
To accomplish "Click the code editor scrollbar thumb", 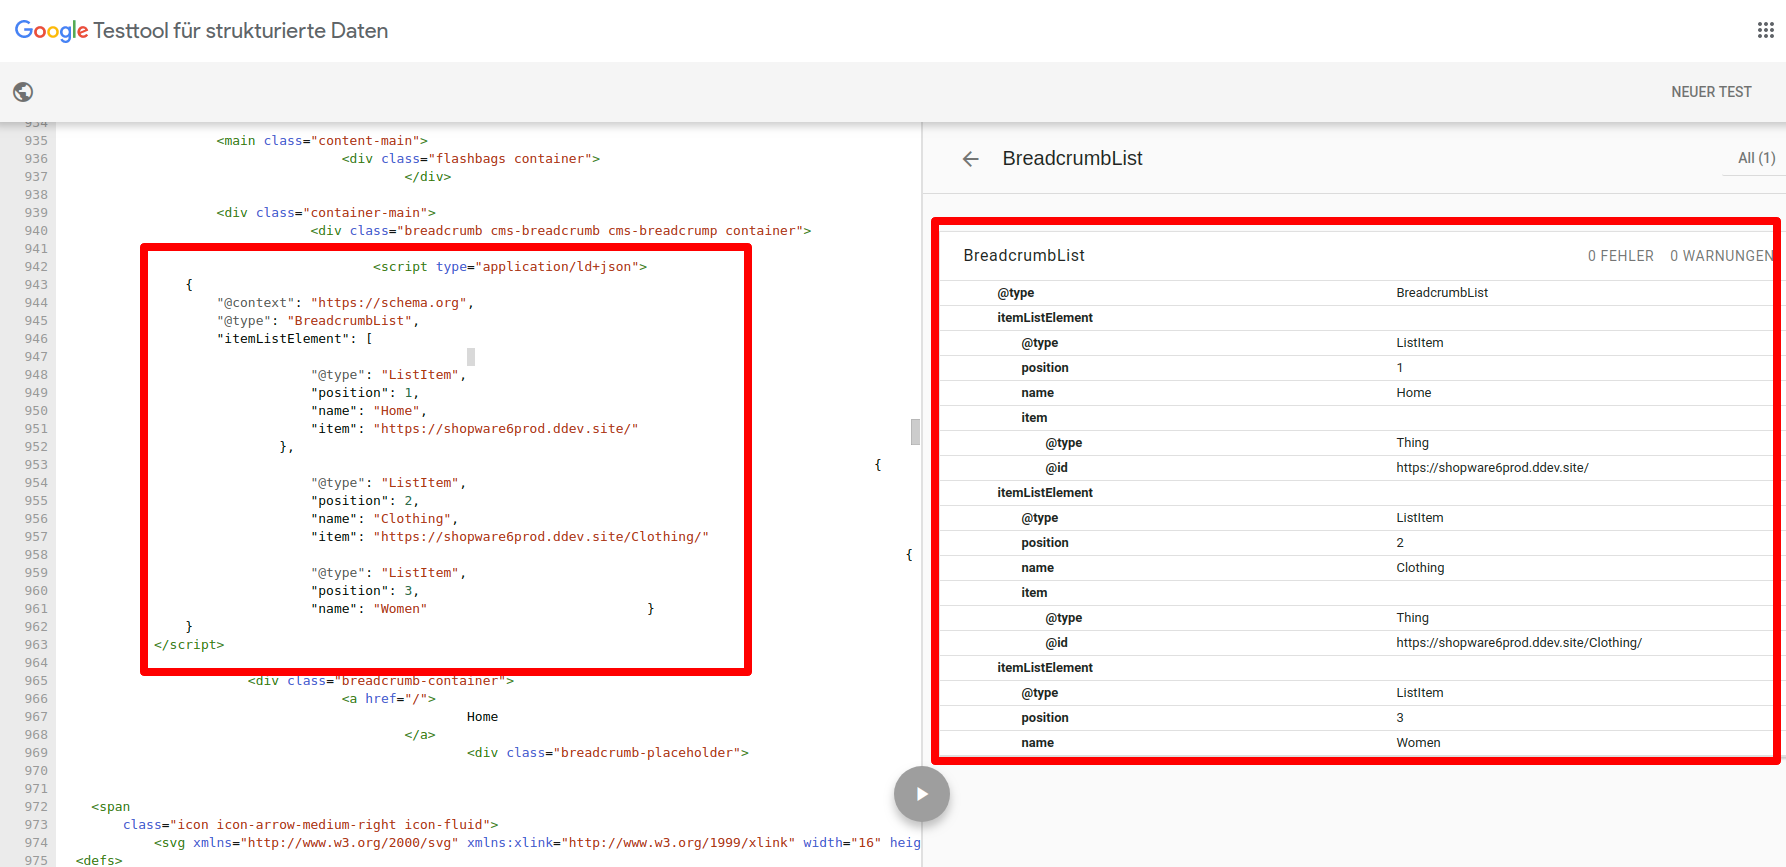I will [x=915, y=431].
